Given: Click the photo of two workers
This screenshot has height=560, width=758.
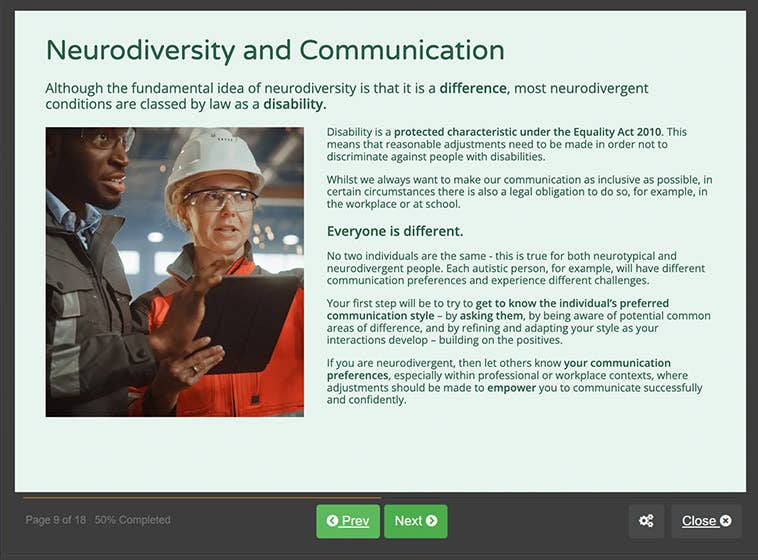Looking at the screenshot, I should tap(174, 271).
